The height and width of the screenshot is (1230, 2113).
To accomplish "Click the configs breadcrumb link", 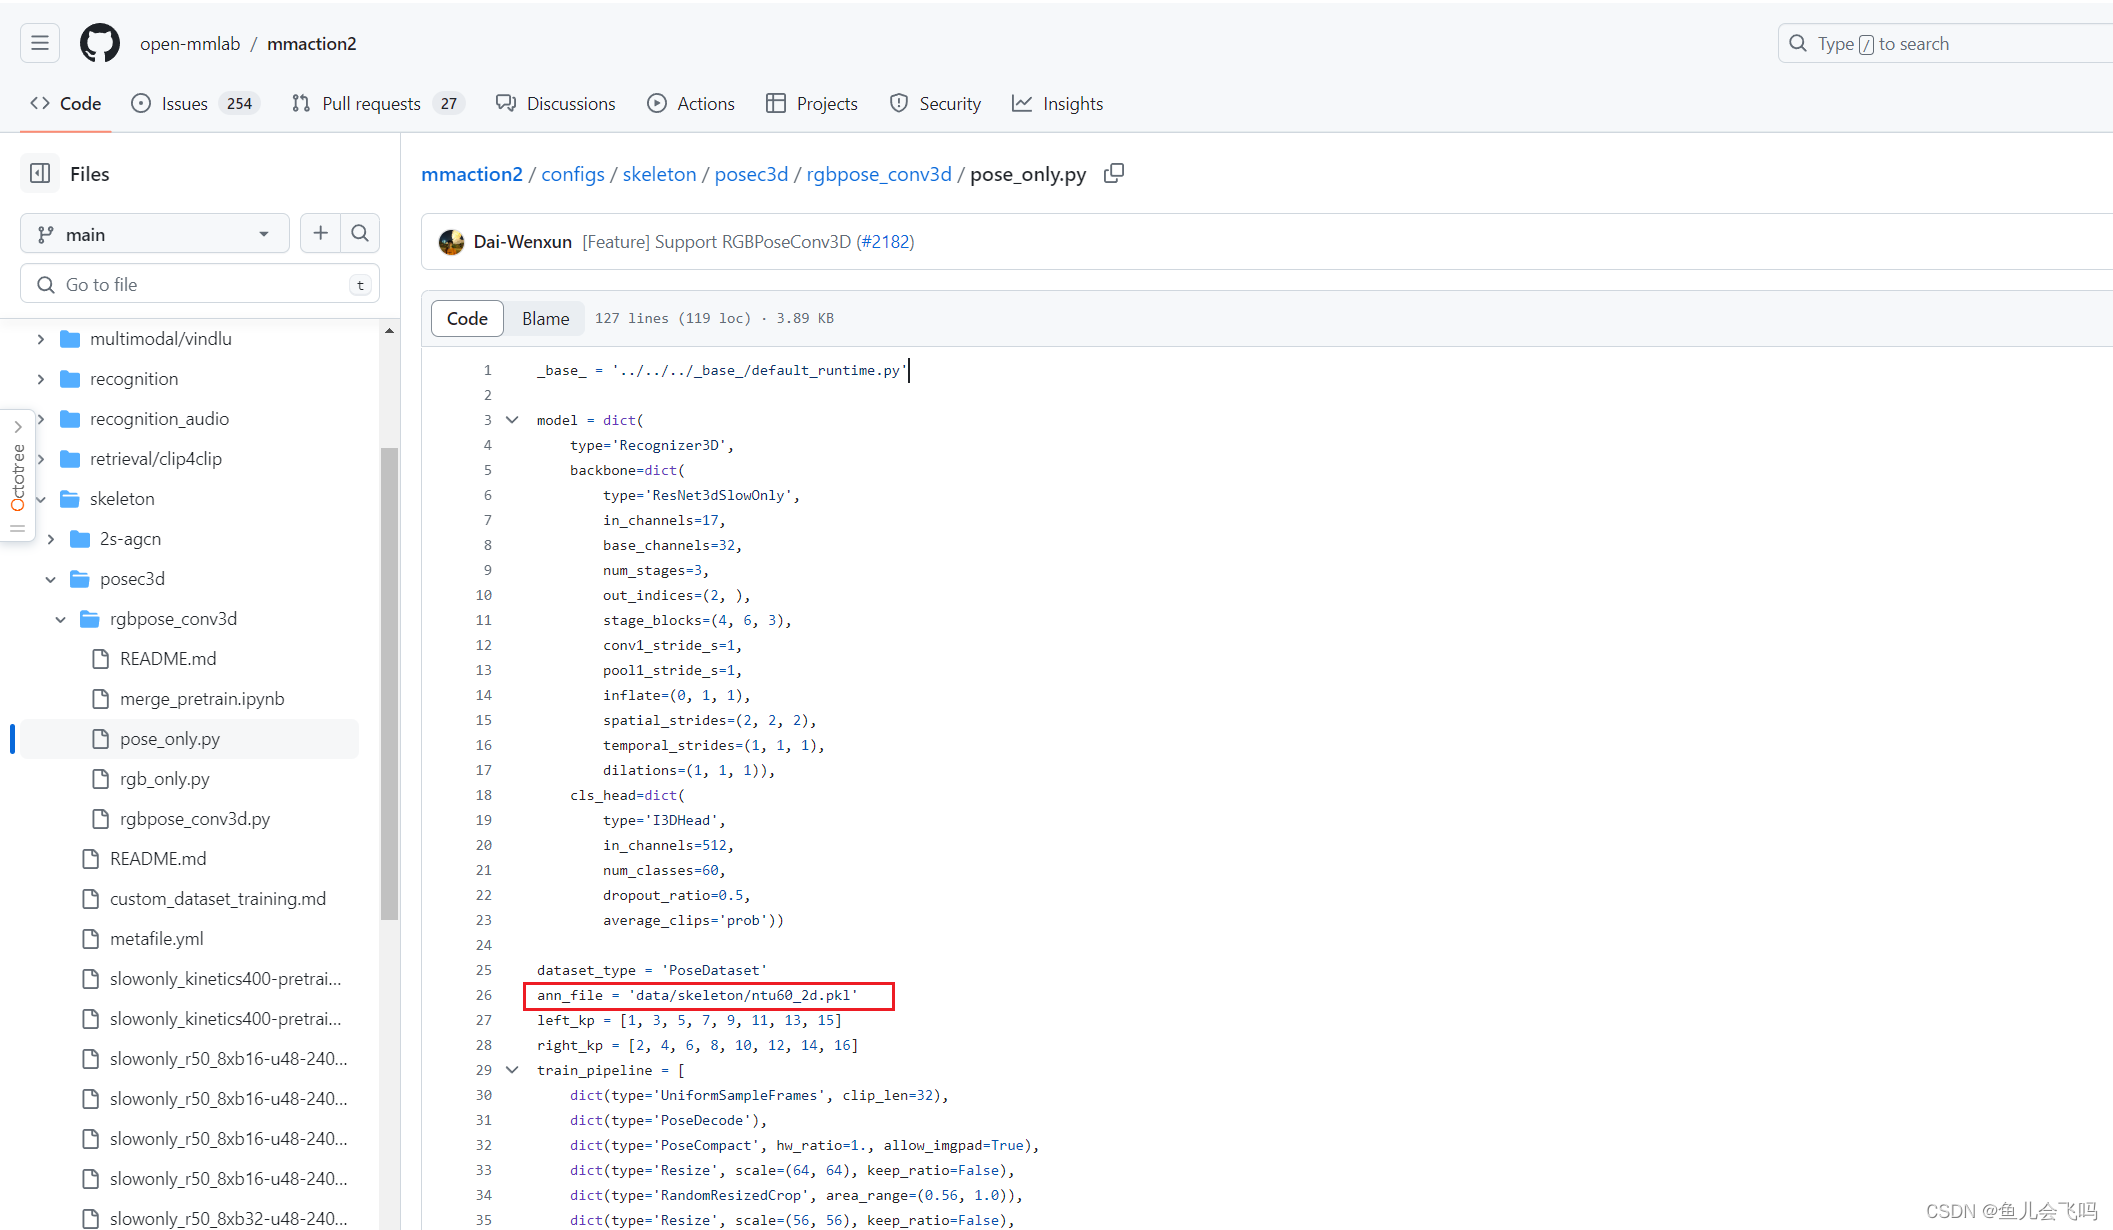I will pos(572,173).
